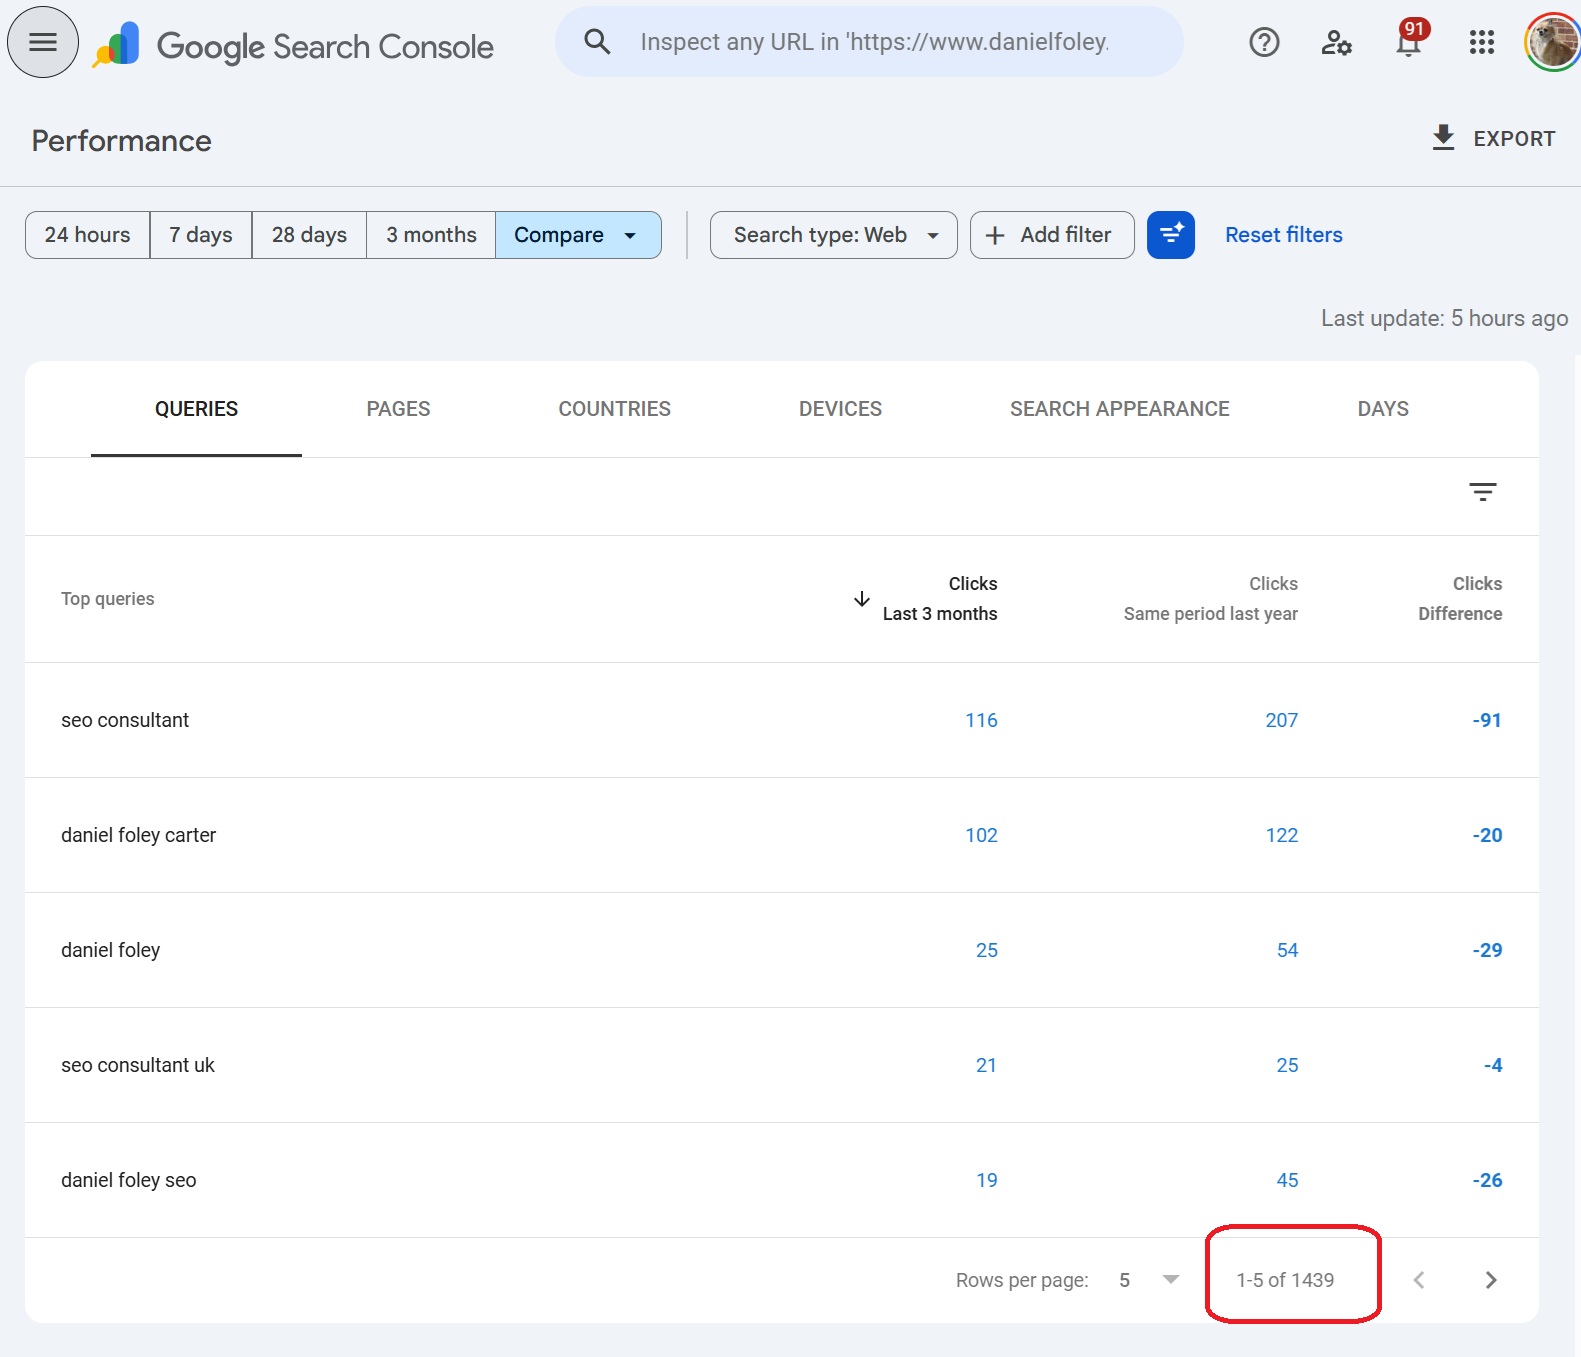Click the -4 difference value
Viewport: 1581px width, 1357px height.
pyautogui.click(x=1493, y=1065)
